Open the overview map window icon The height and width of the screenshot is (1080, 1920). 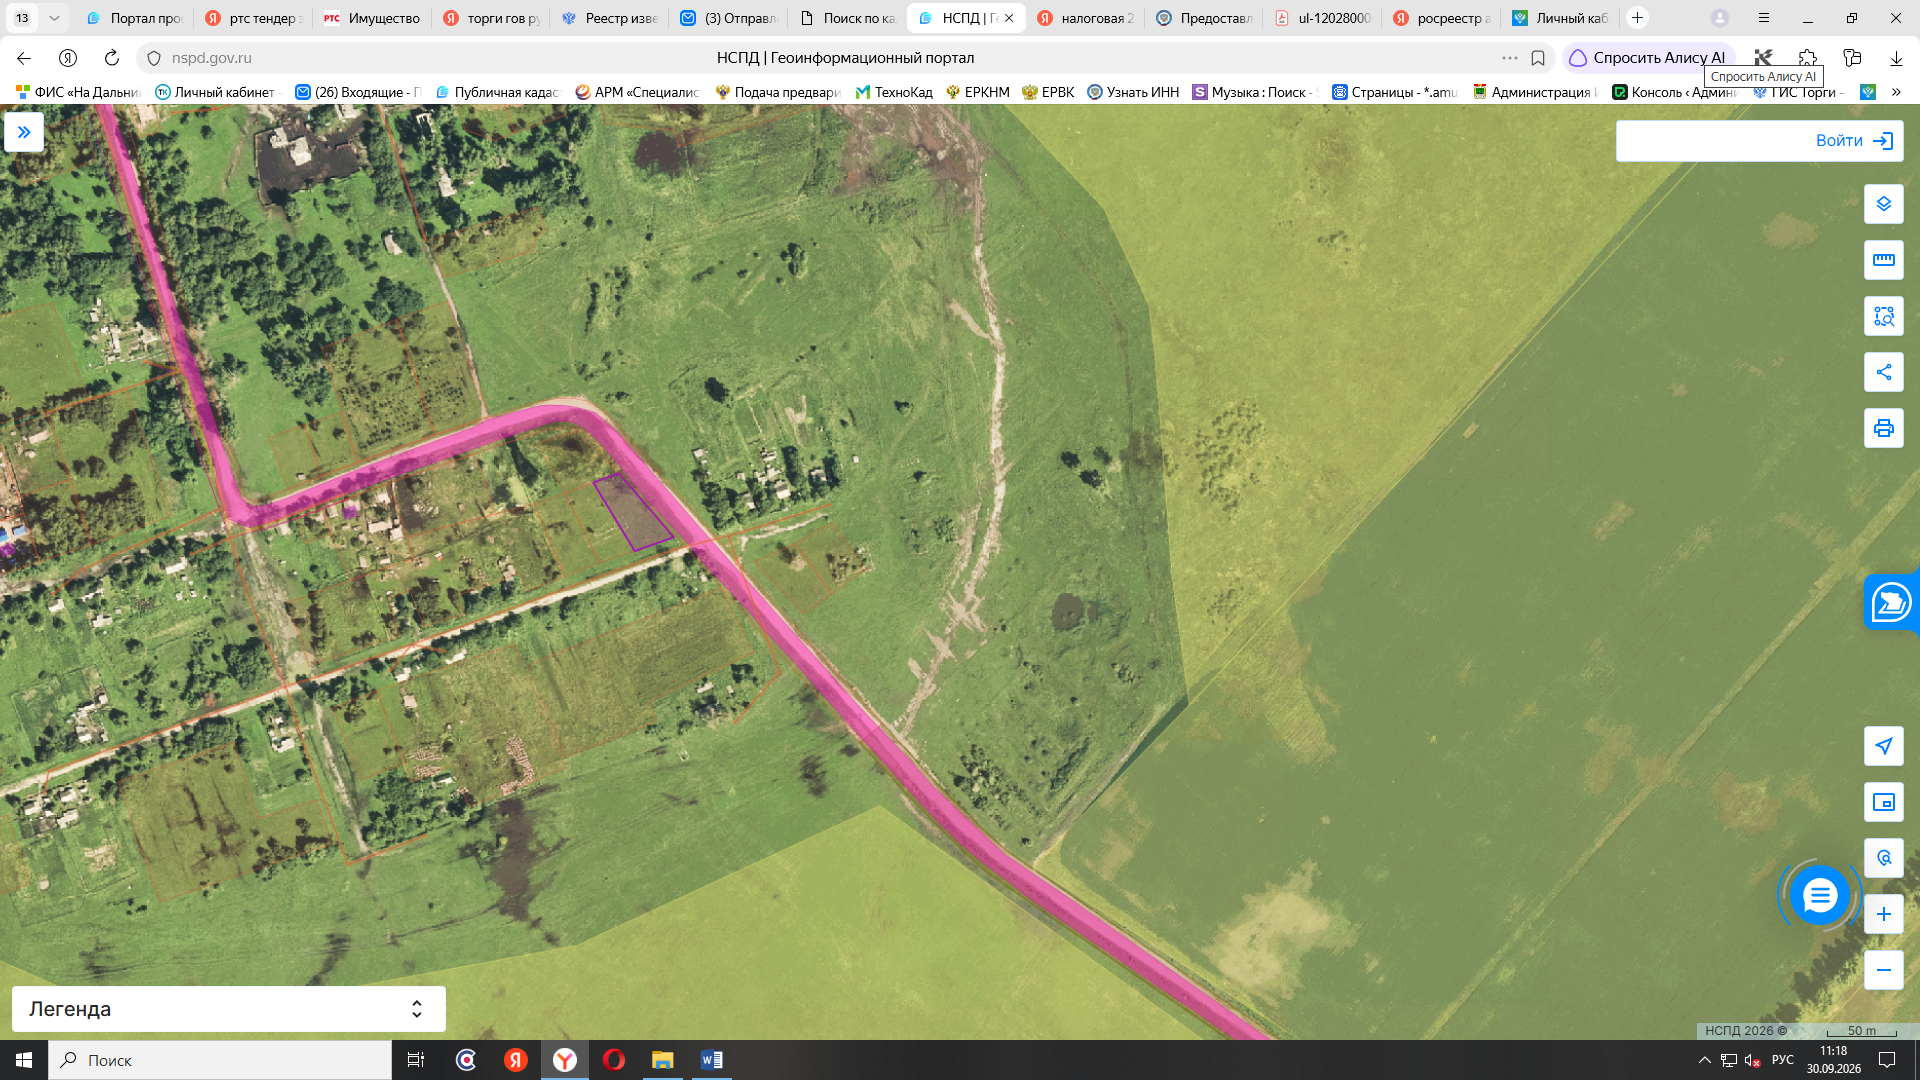point(1884,802)
